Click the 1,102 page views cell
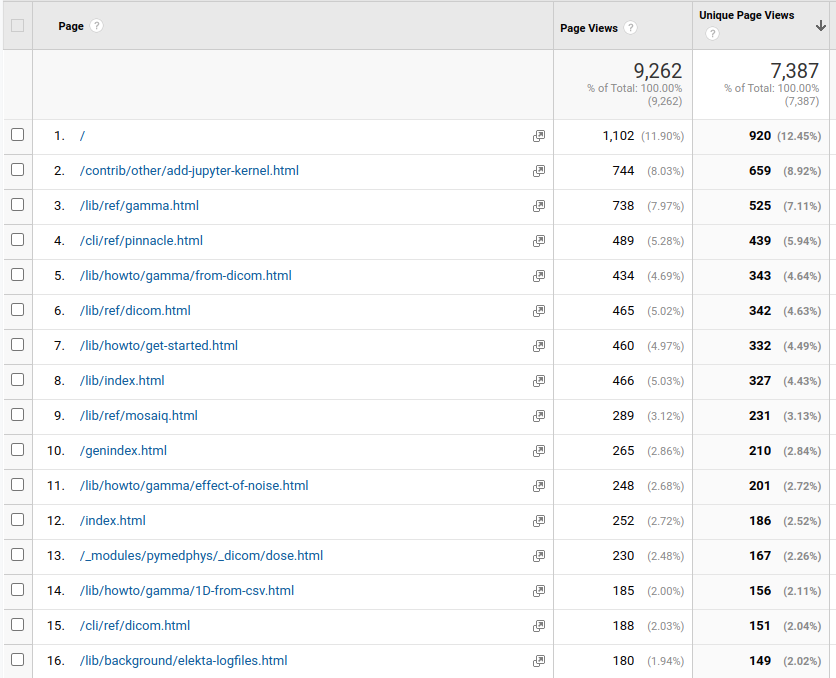The width and height of the screenshot is (836, 678). click(618, 136)
